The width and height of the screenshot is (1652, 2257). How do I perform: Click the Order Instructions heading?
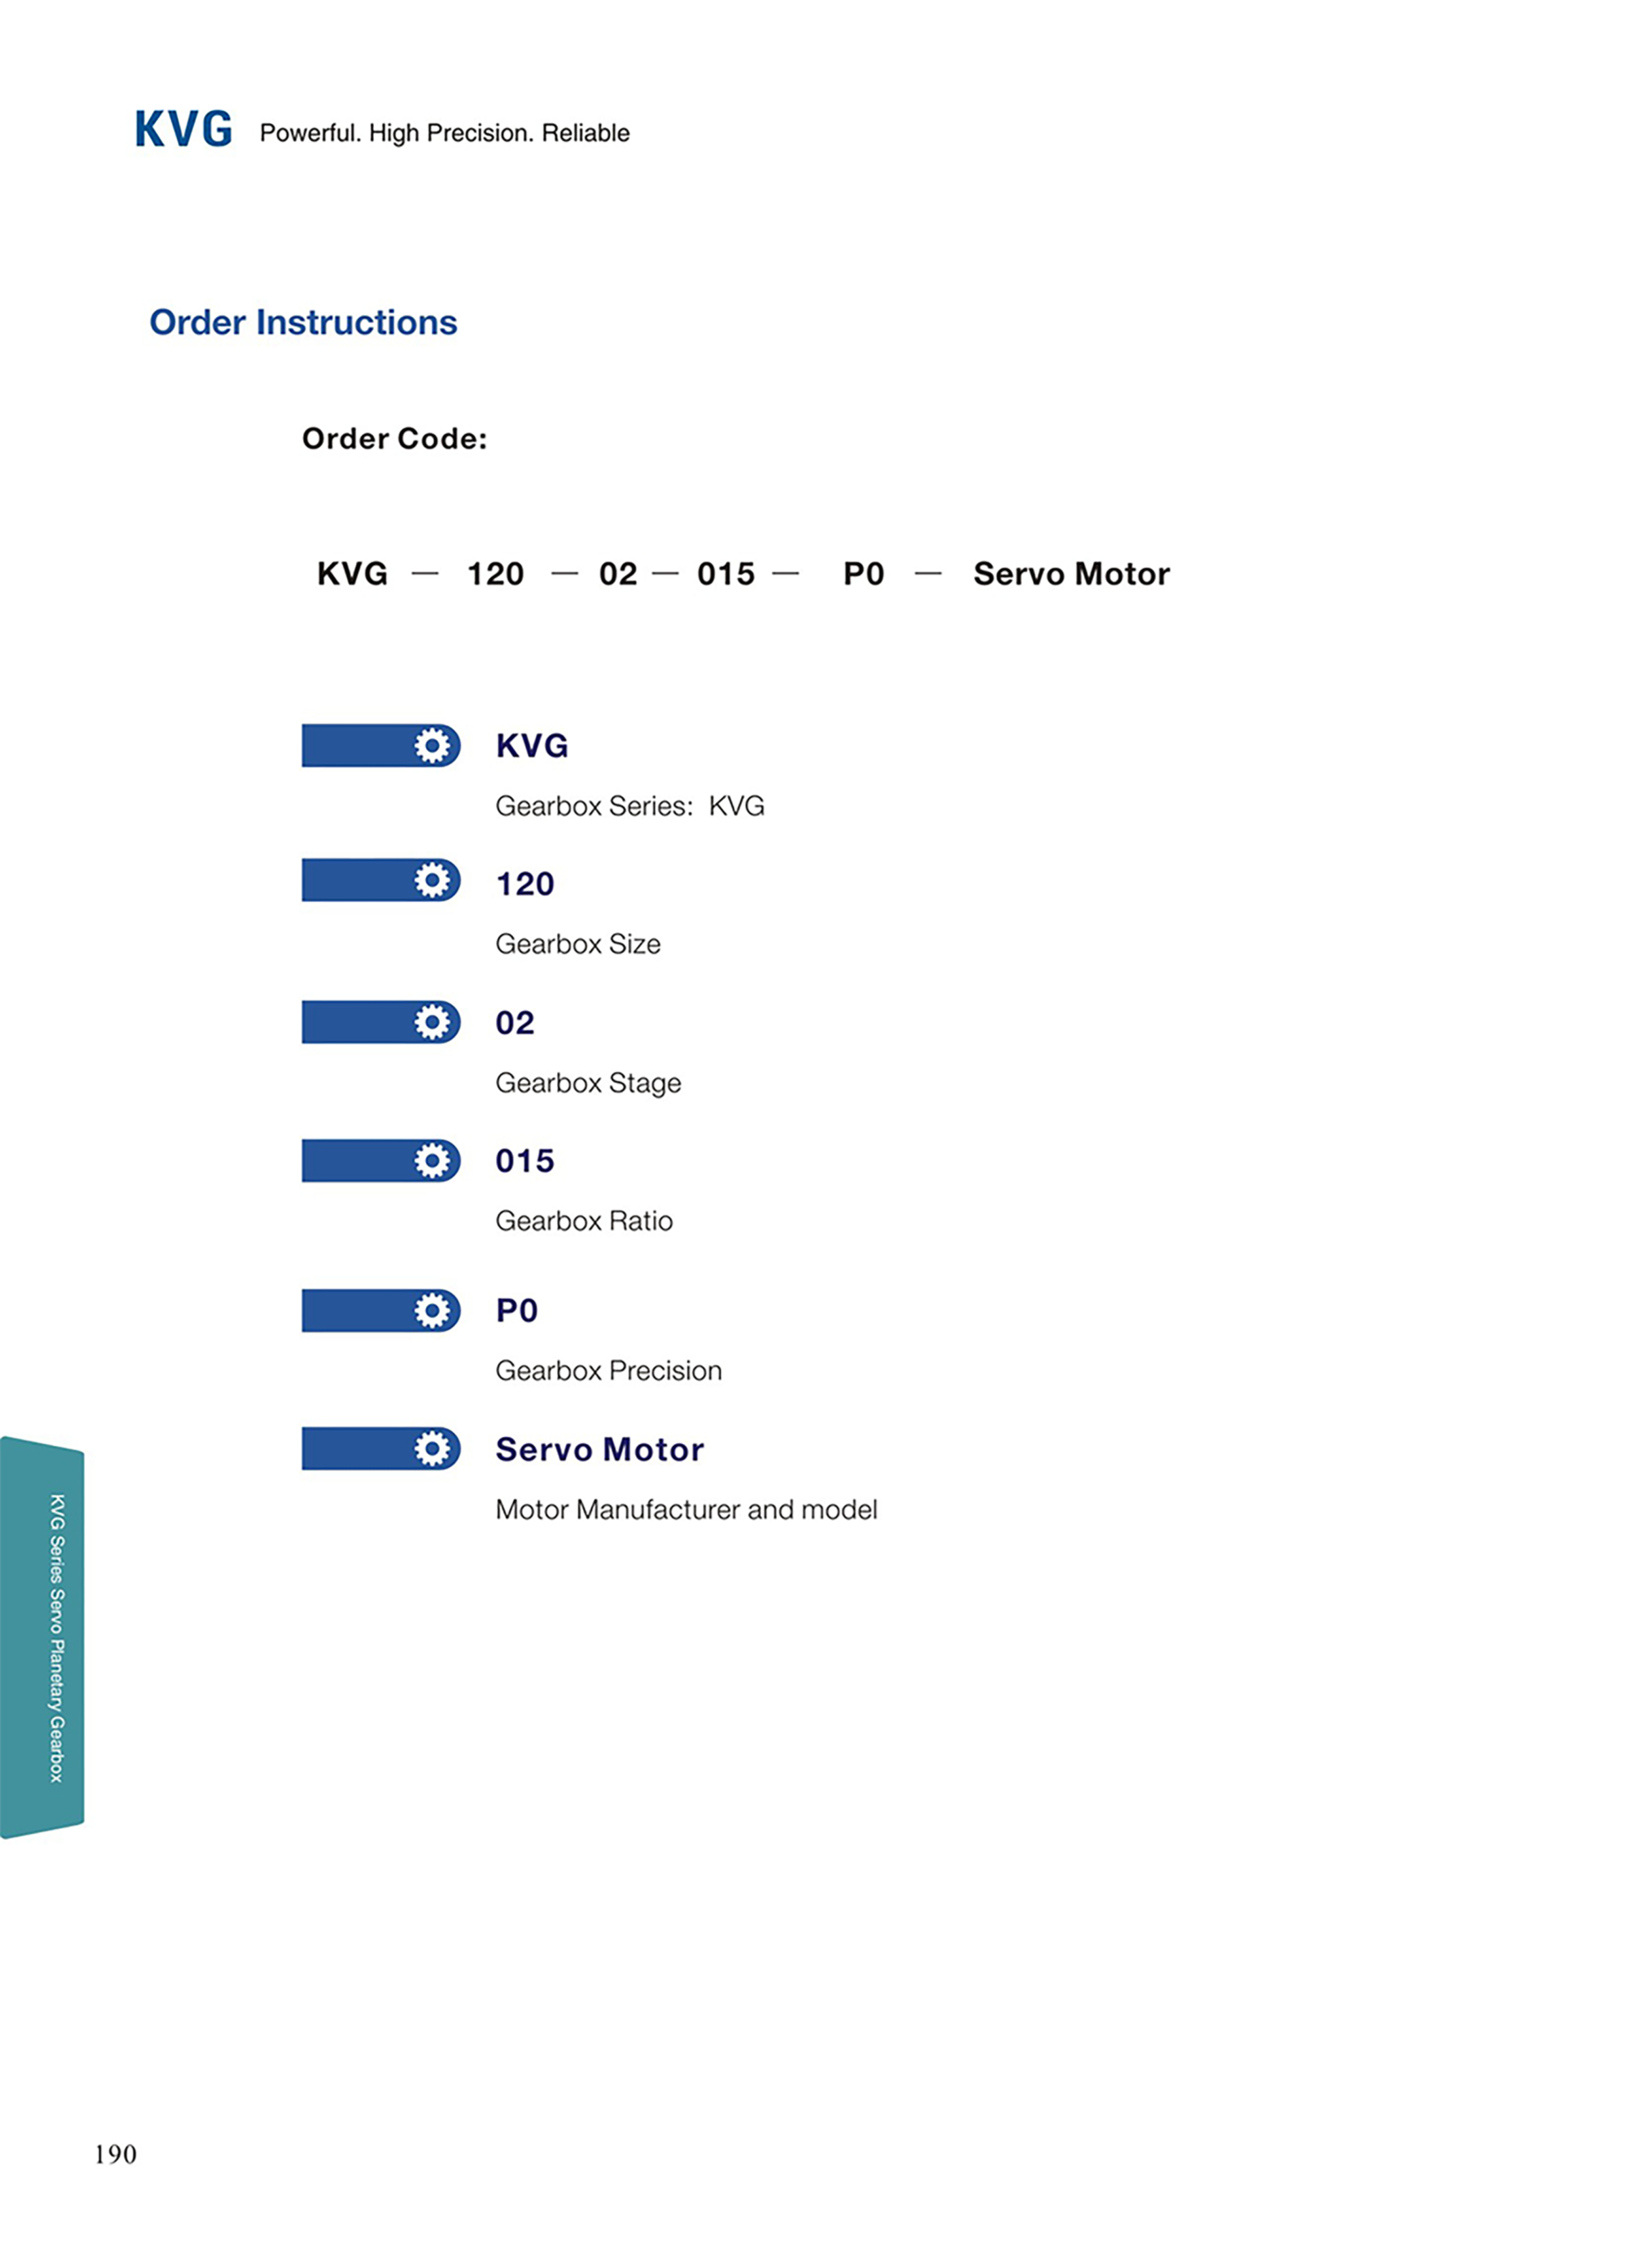tap(303, 322)
